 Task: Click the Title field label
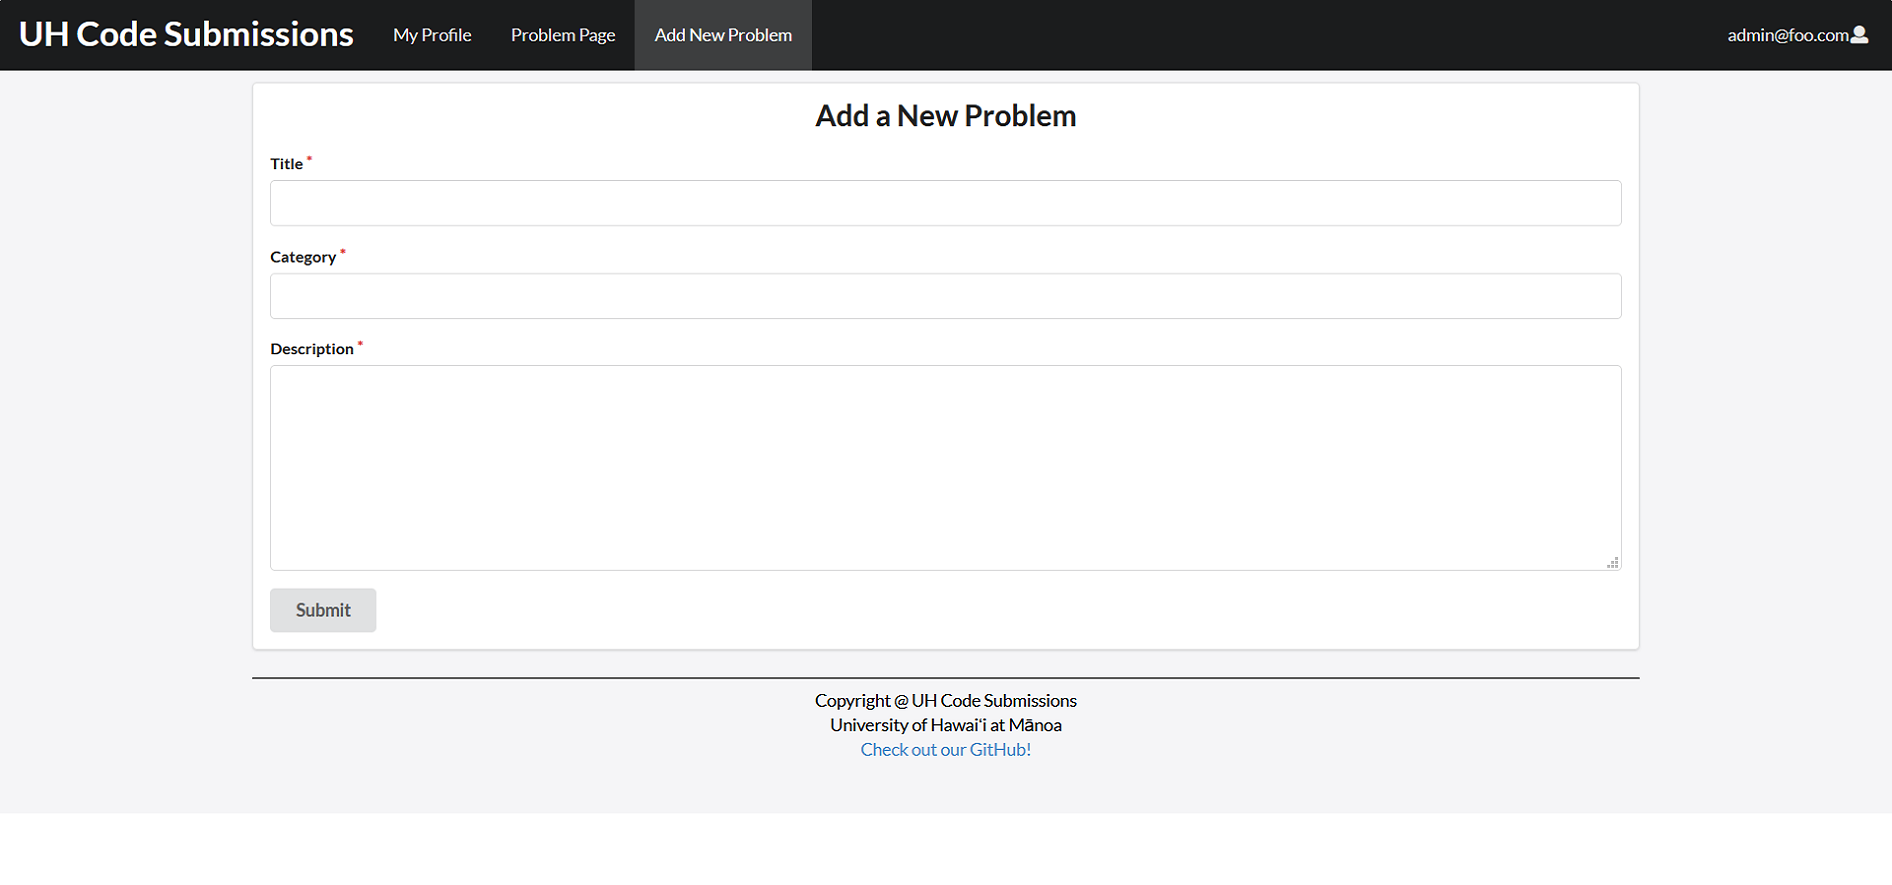tap(286, 164)
